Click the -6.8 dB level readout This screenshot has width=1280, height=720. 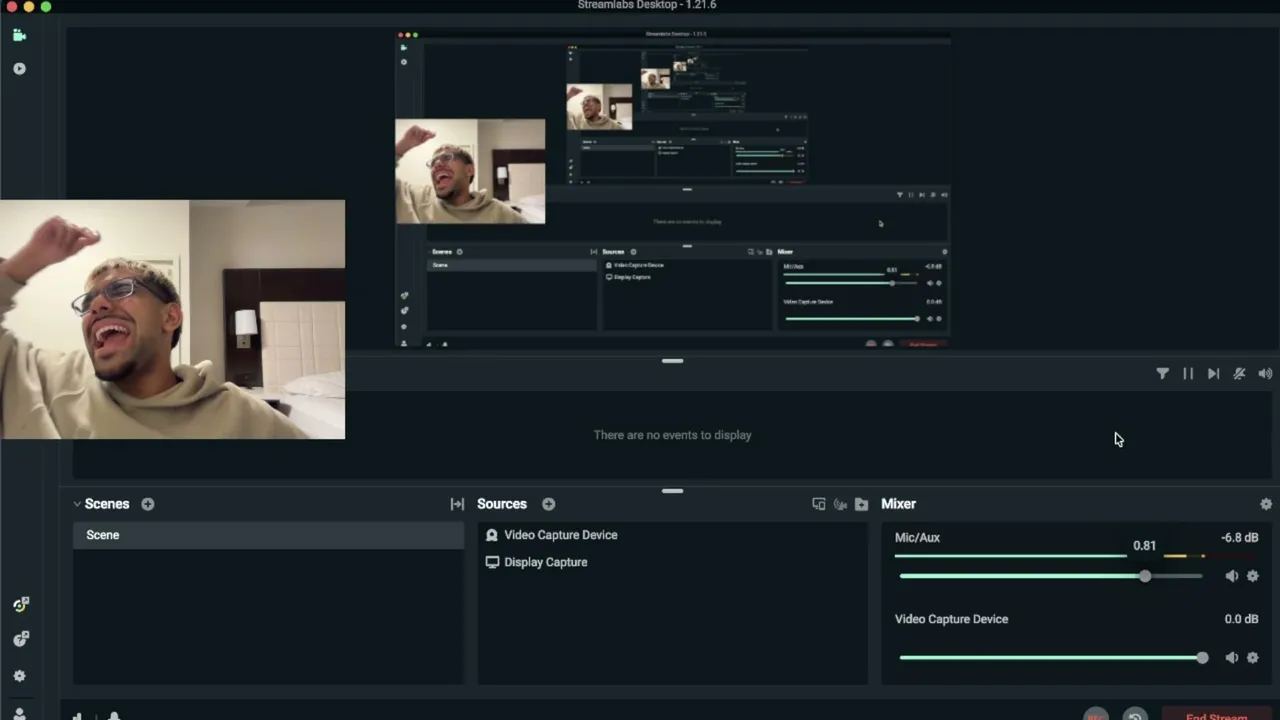point(1240,538)
